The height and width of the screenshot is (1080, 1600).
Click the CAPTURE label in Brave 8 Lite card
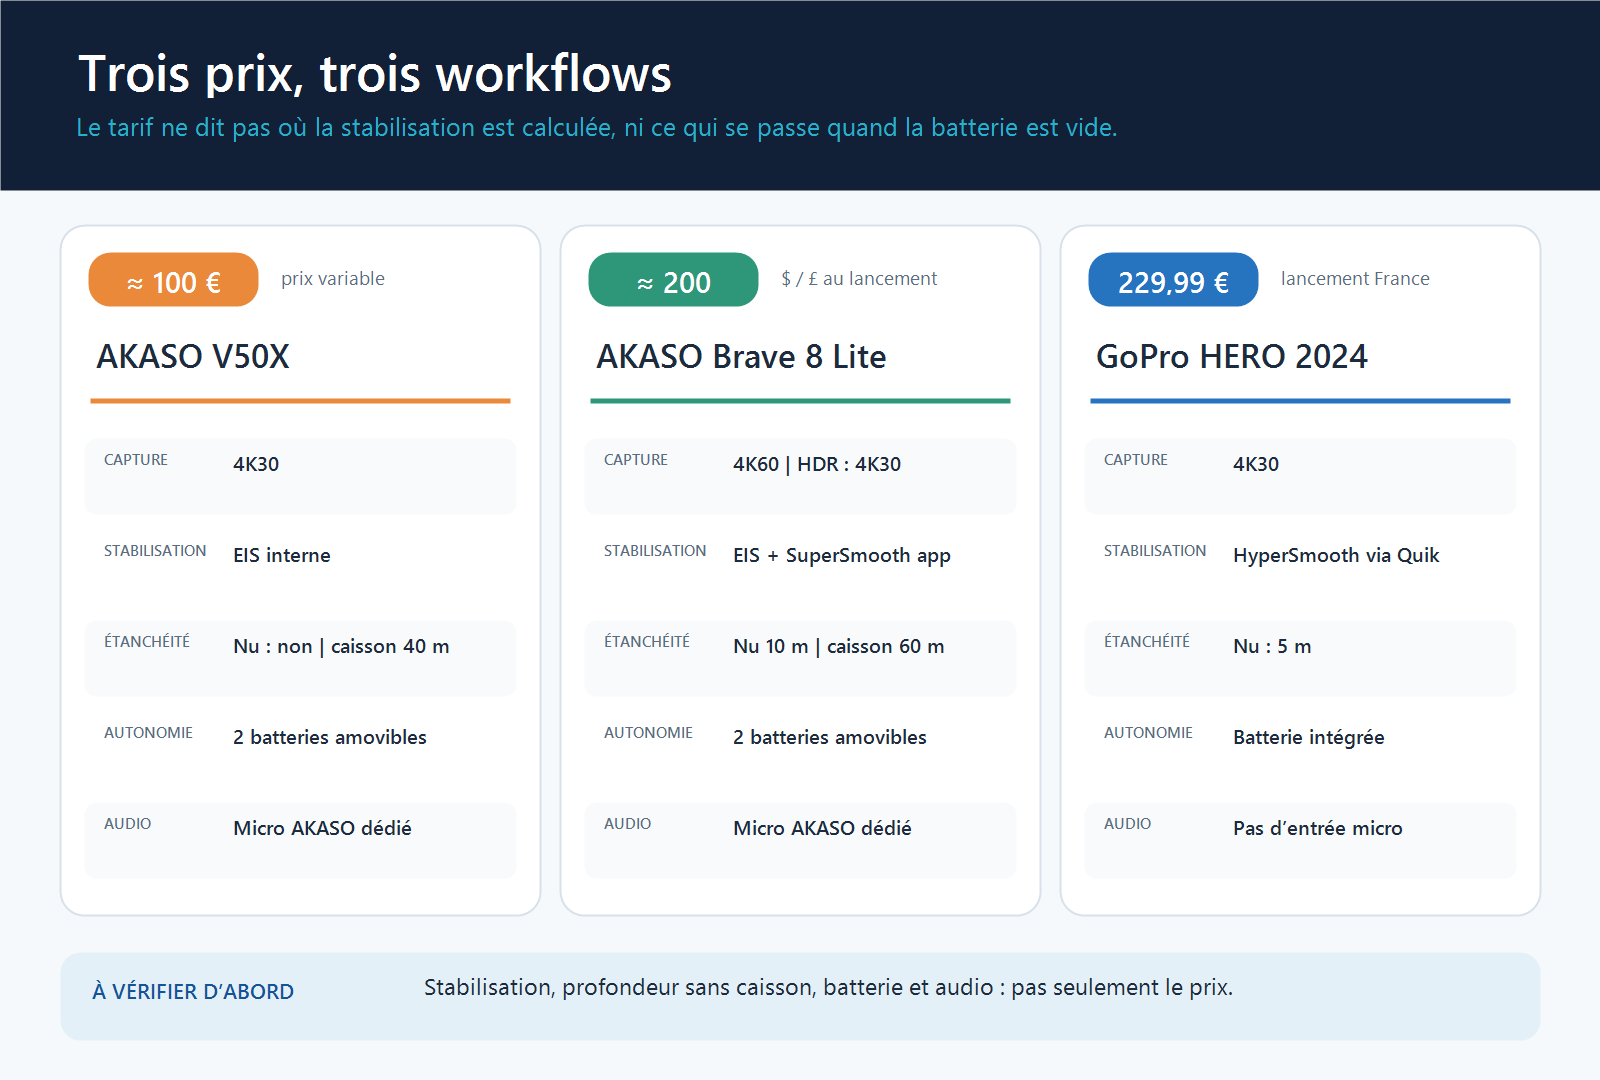636,460
